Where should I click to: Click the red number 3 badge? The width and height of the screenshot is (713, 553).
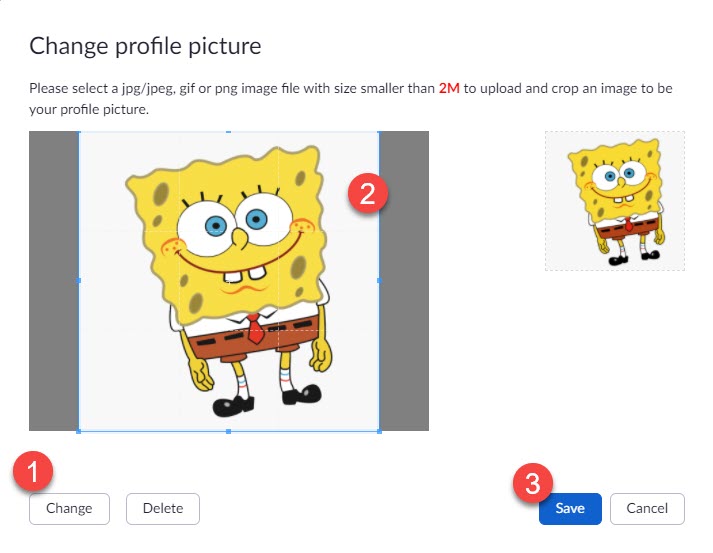535,483
